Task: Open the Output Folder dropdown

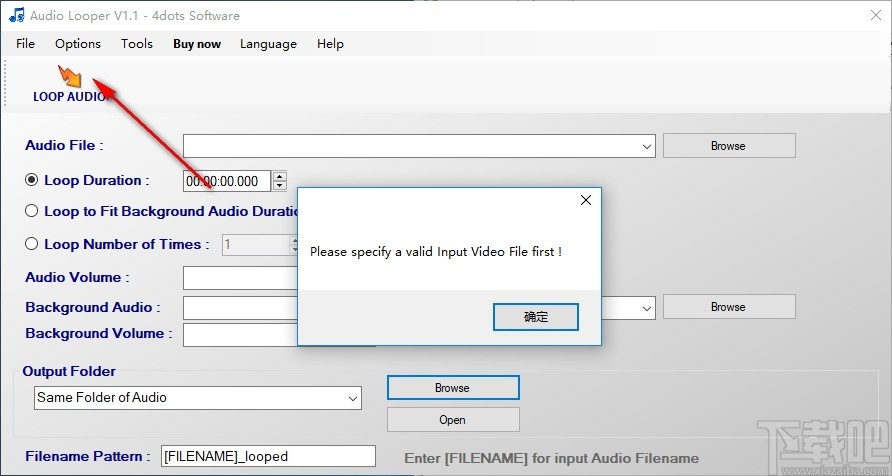Action: (x=353, y=398)
